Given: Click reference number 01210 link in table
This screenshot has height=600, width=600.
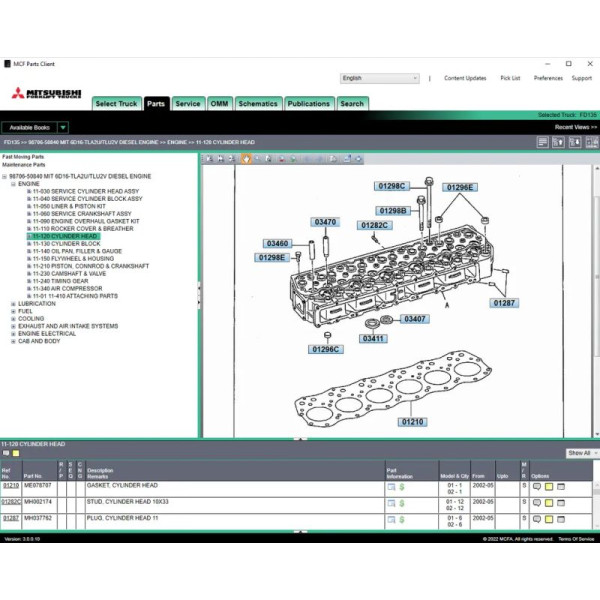Looking at the screenshot, I should coord(10,486).
